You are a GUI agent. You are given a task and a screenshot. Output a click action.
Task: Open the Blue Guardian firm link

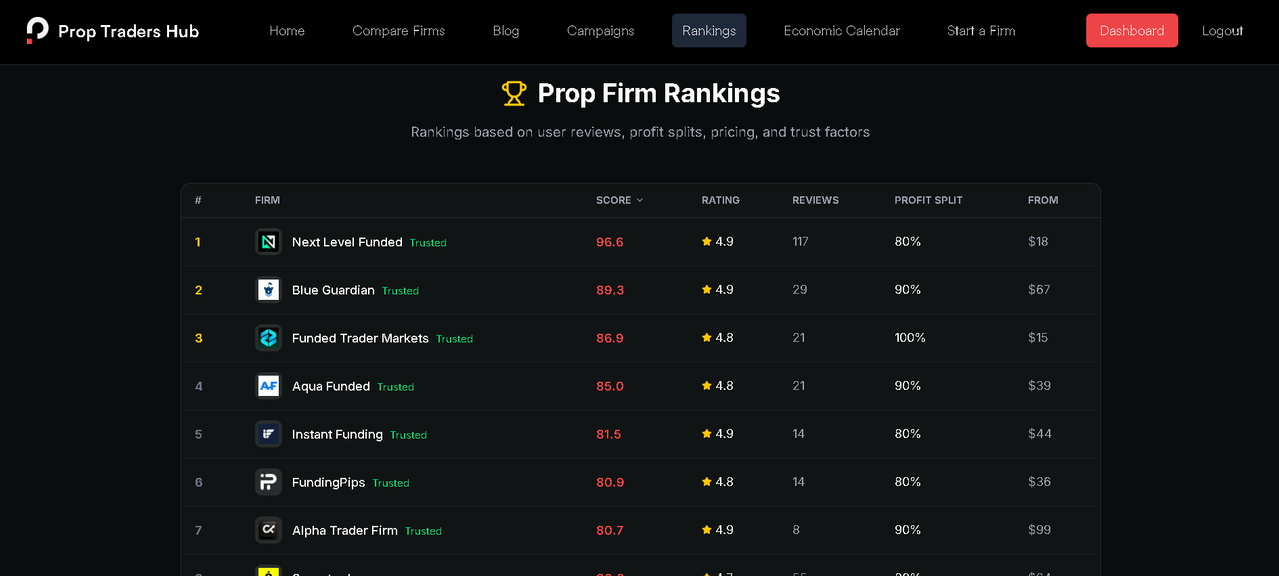coord(333,290)
